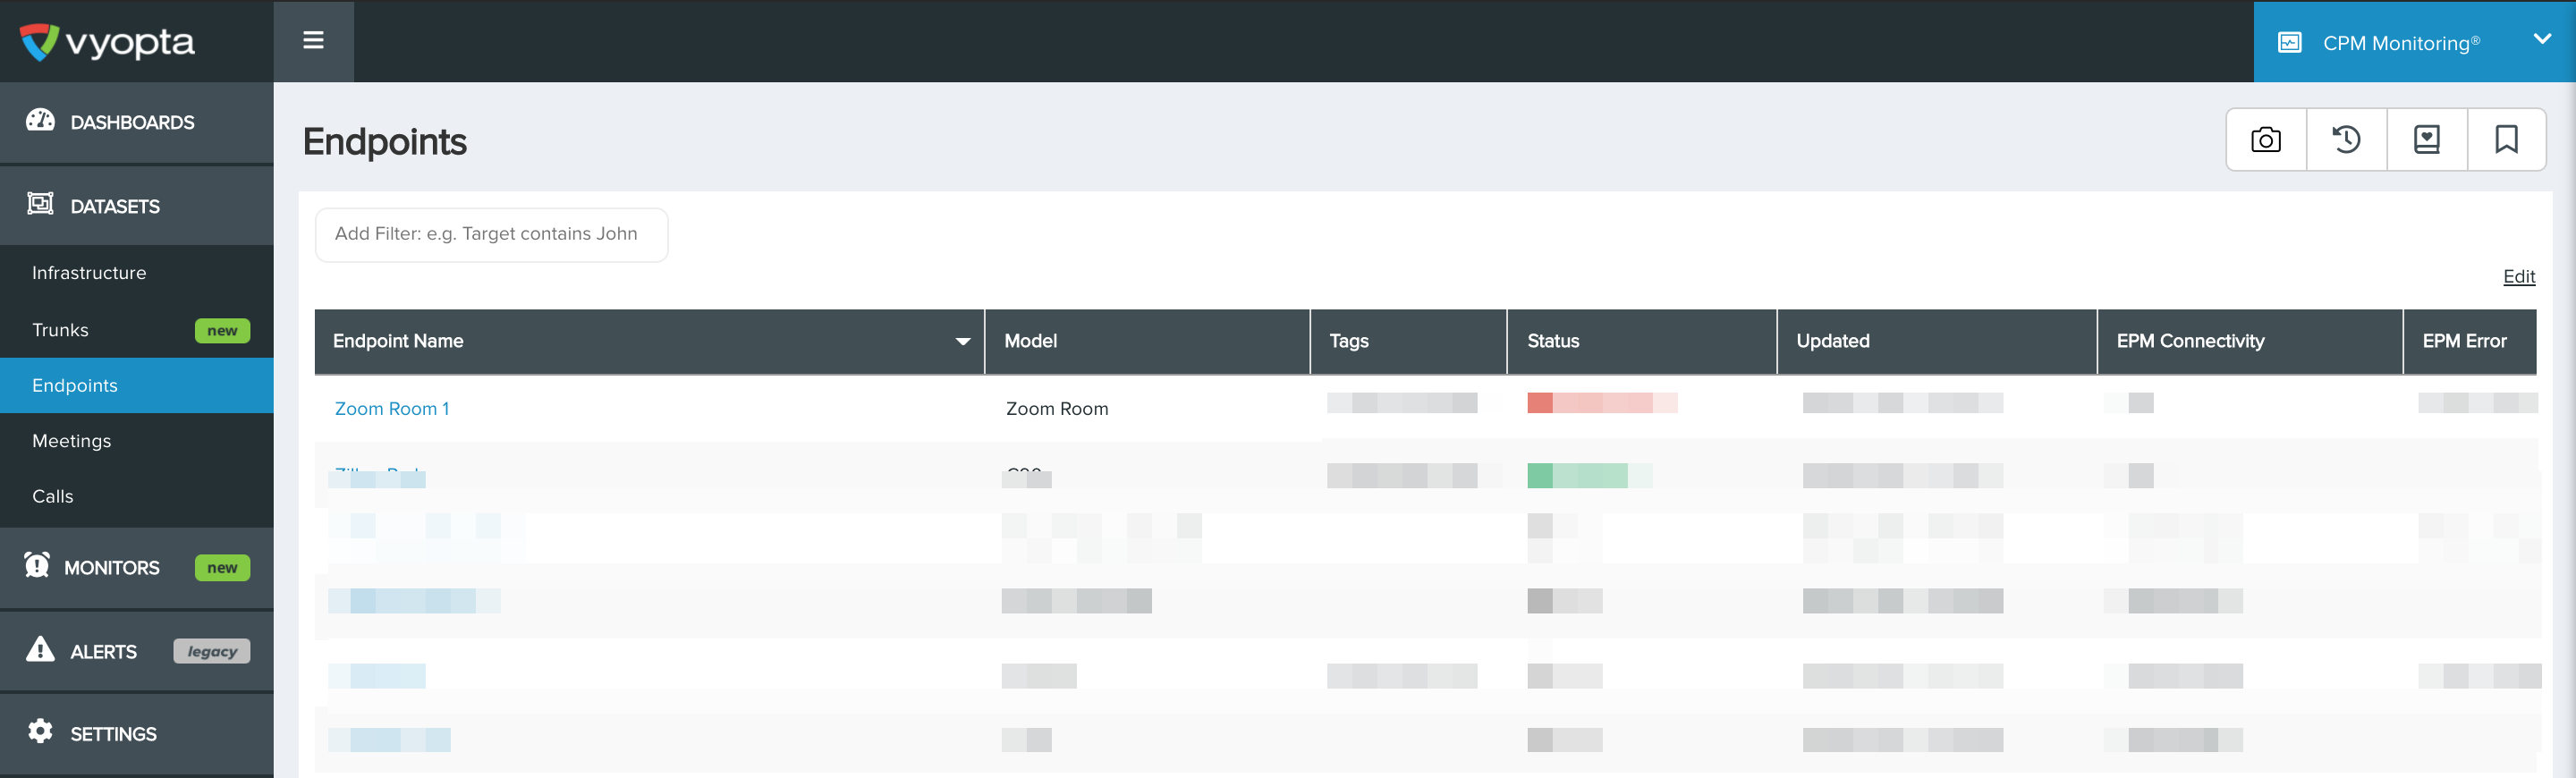Click the Vyopta logo
The width and height of the screenshot is (2576, 778).
107,42
